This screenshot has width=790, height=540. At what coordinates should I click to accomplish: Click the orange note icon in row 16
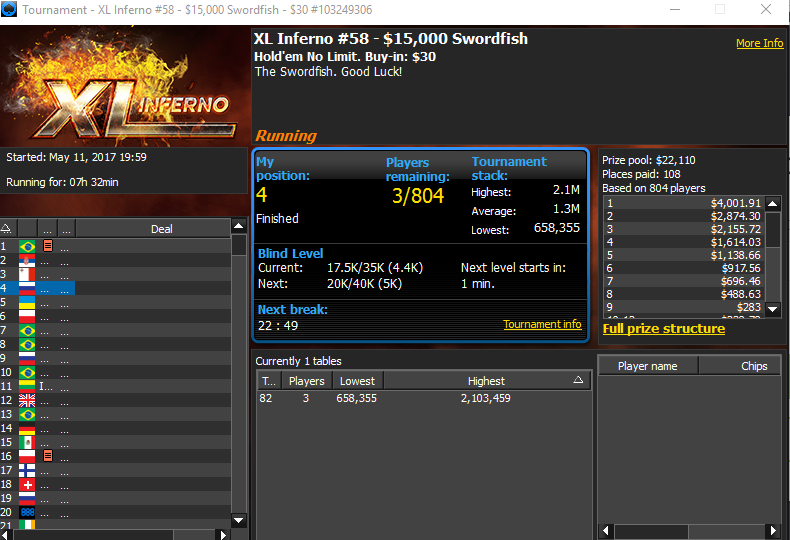pos(48,456)
